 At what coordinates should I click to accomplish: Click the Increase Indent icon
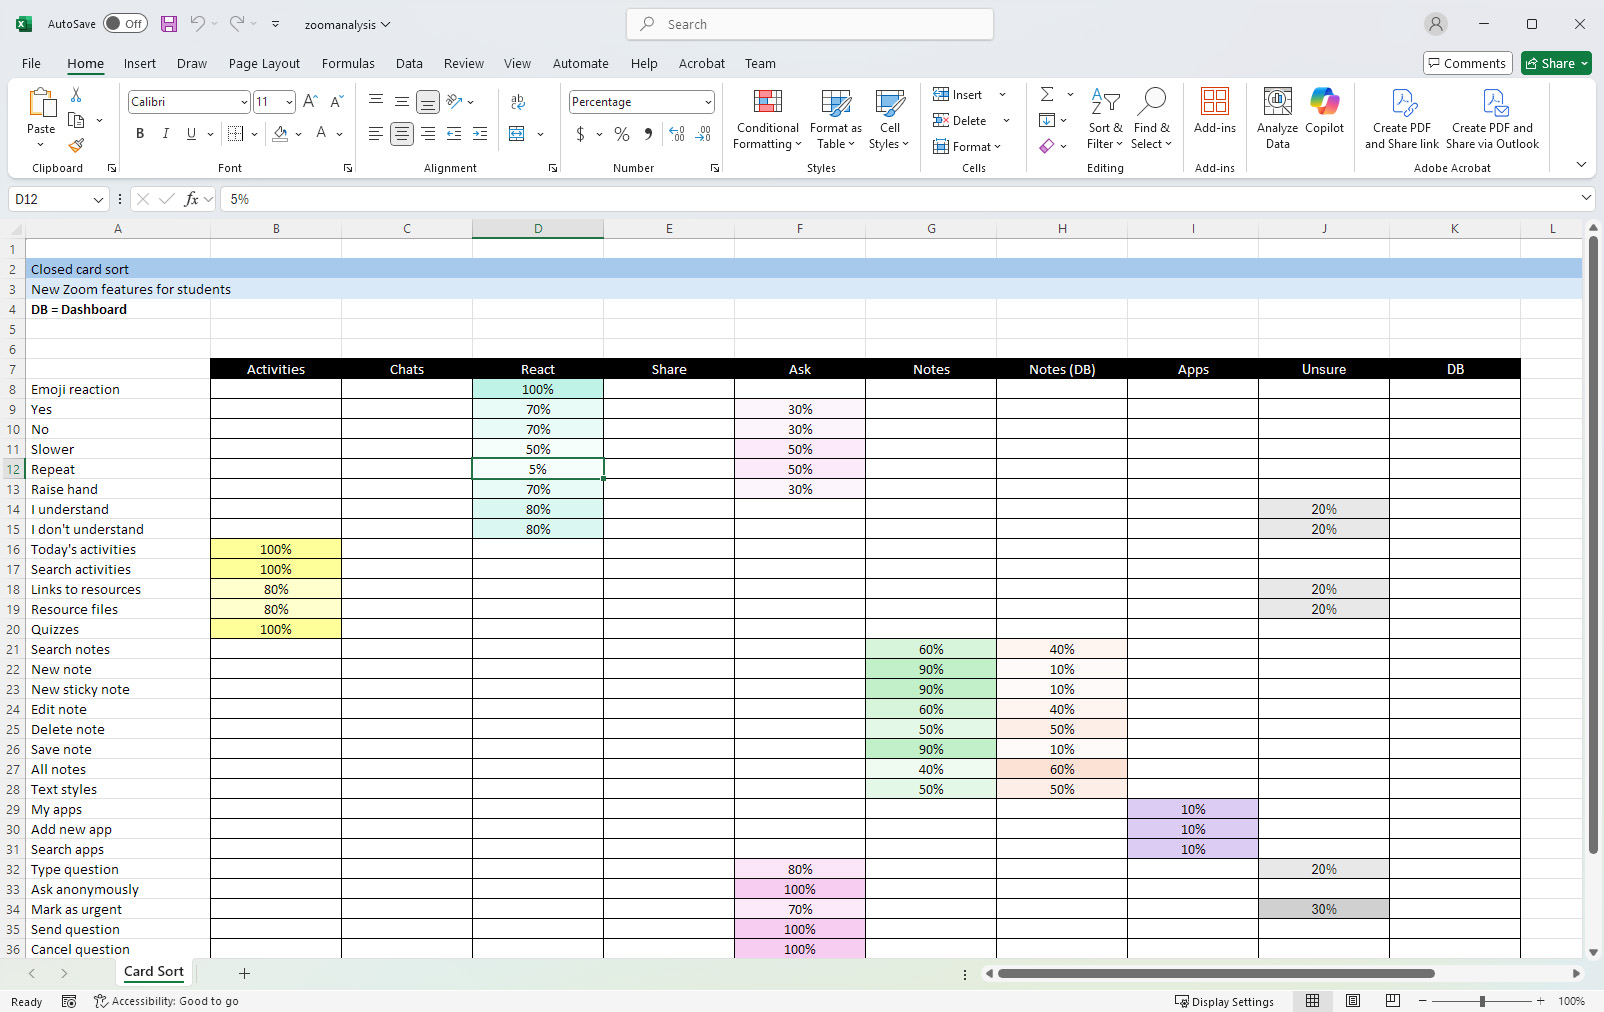click(x=480, y=134)
